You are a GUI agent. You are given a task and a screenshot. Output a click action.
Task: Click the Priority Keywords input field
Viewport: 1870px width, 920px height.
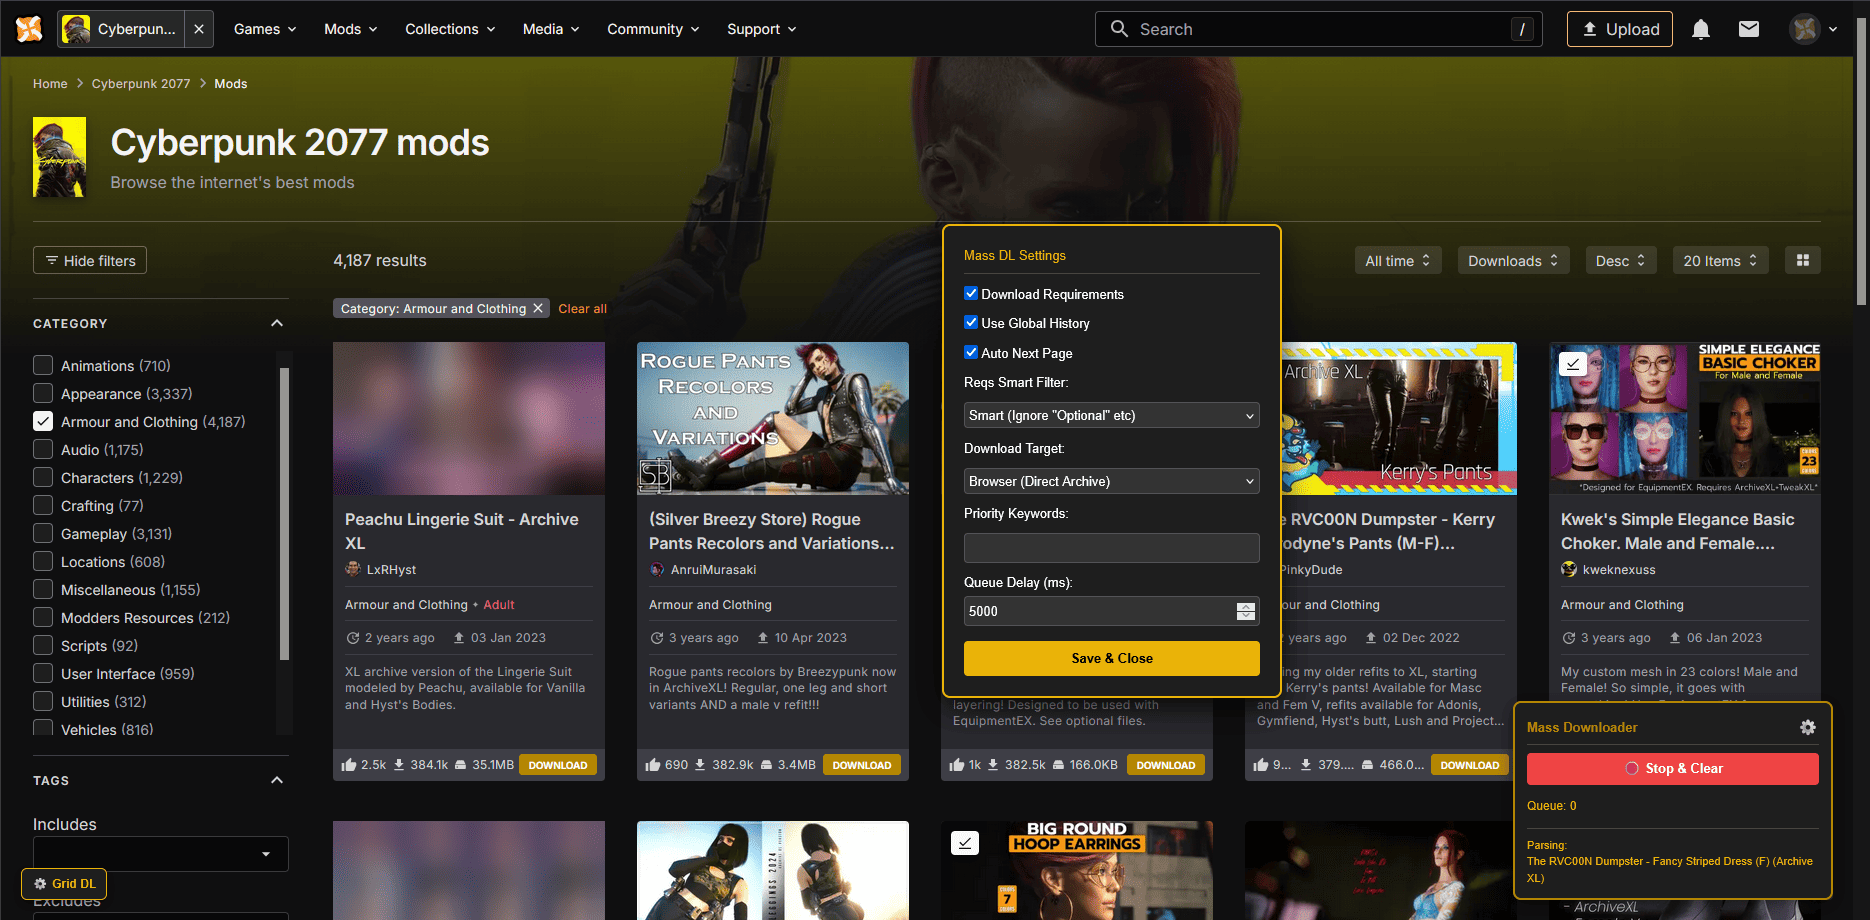[x=1111, y=547]
